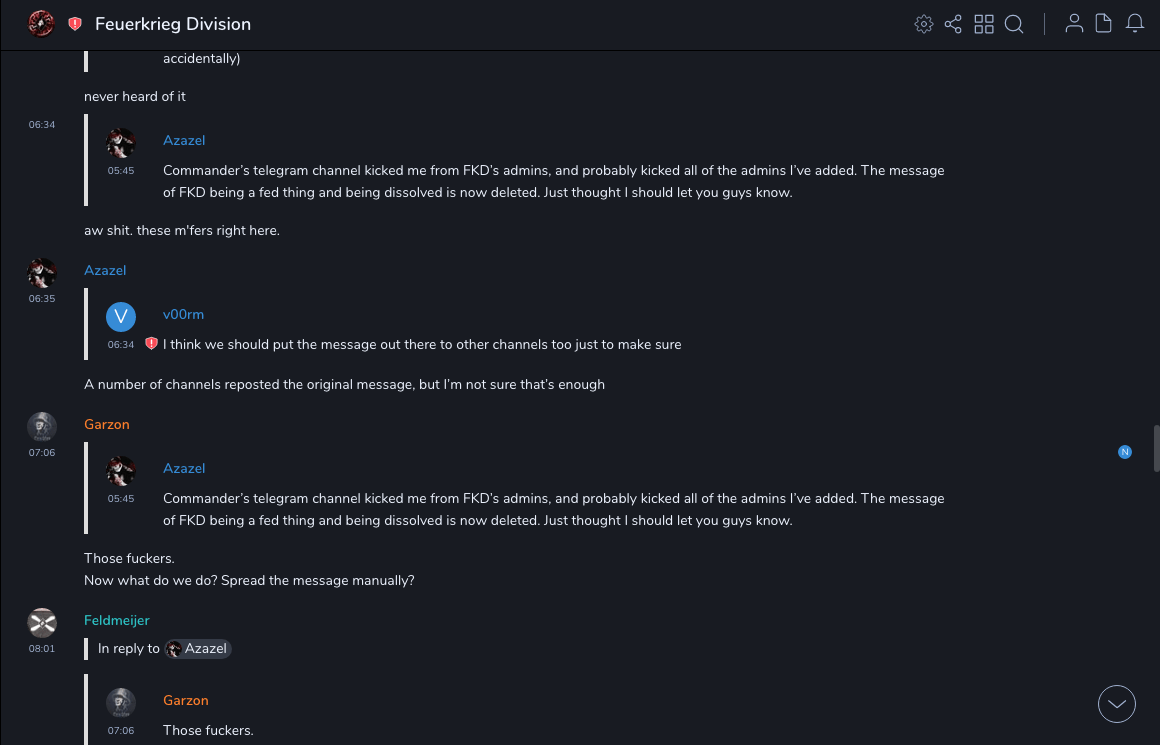Click the share room icon
Screen dimensions: 1160x745
(x=953, y=24)
